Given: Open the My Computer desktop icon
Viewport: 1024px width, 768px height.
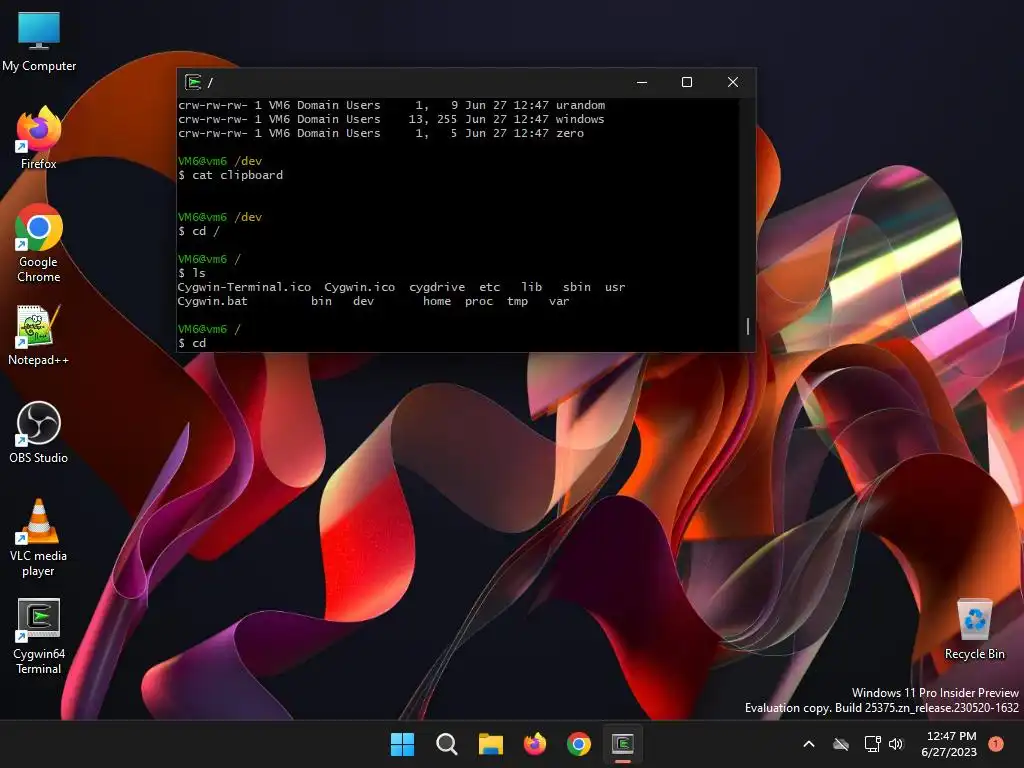Looking at the screenshot, I should pyautogui.click(x=39, y=41).
